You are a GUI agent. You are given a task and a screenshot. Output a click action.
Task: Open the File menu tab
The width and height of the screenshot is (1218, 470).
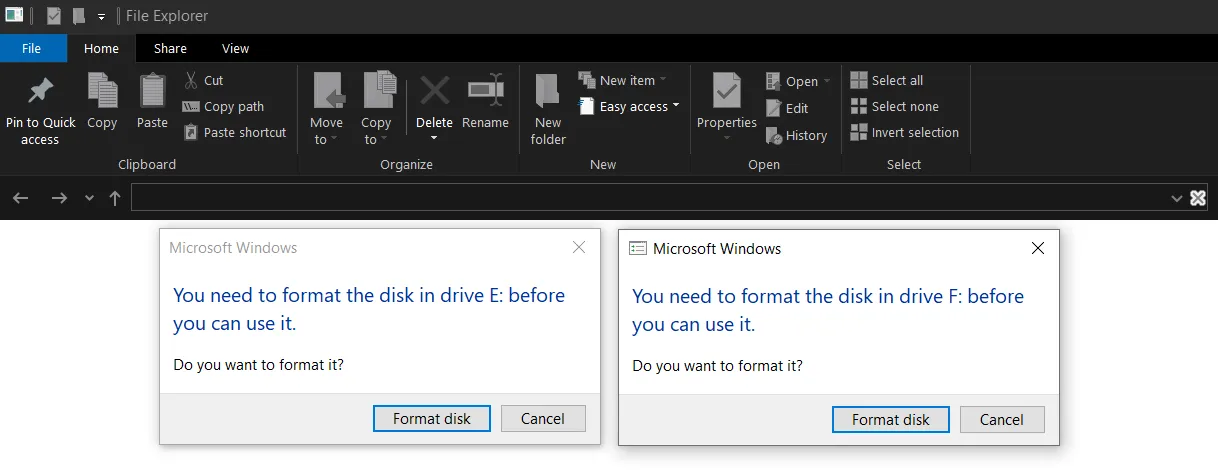click(x=32, y=48)
